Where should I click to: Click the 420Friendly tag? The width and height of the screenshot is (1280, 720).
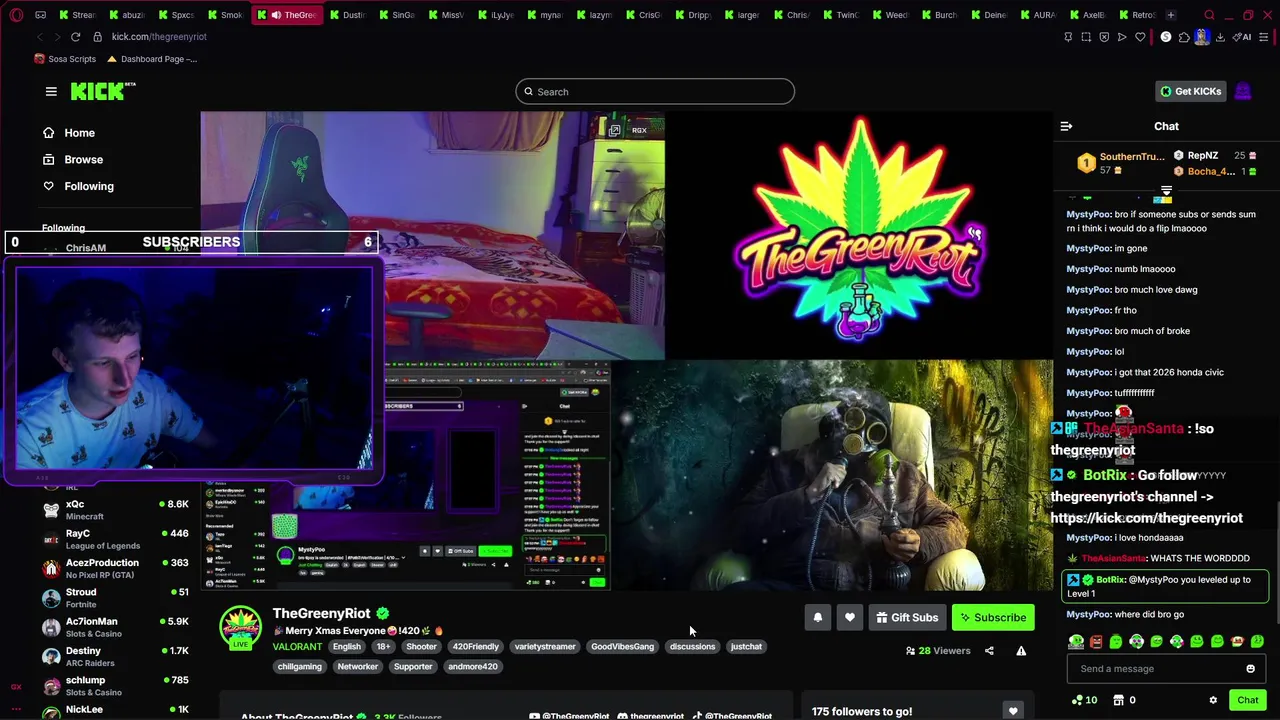pos(475,647)
